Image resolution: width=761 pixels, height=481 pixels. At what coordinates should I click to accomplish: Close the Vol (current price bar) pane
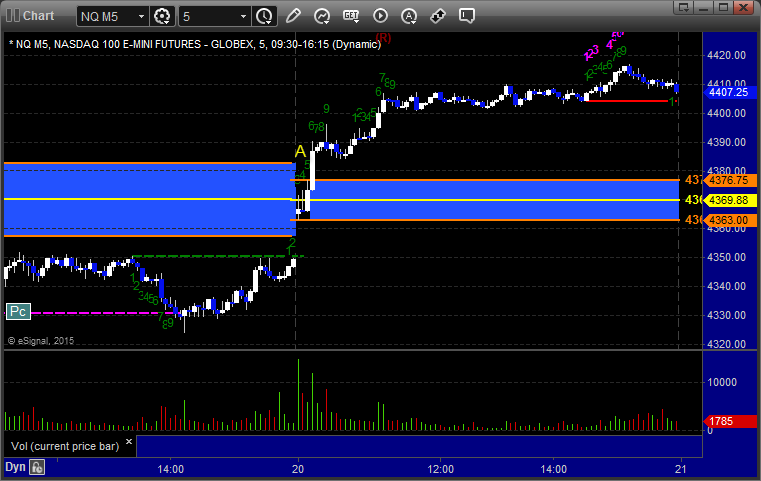(x=129, y=442)
